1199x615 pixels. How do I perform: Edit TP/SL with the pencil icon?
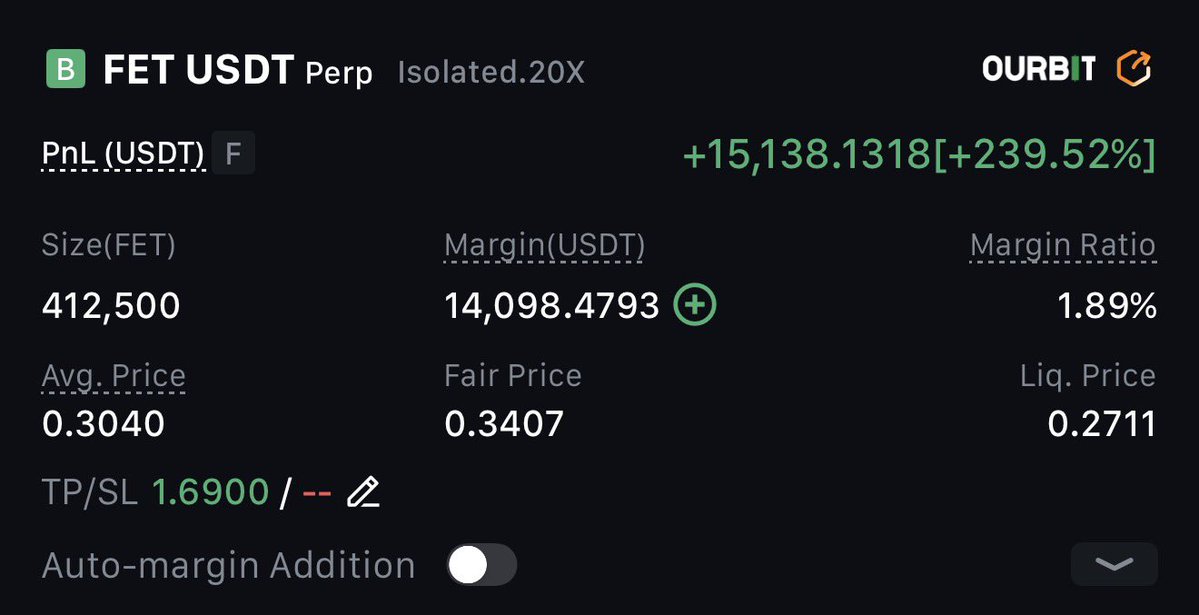point(363,492)
